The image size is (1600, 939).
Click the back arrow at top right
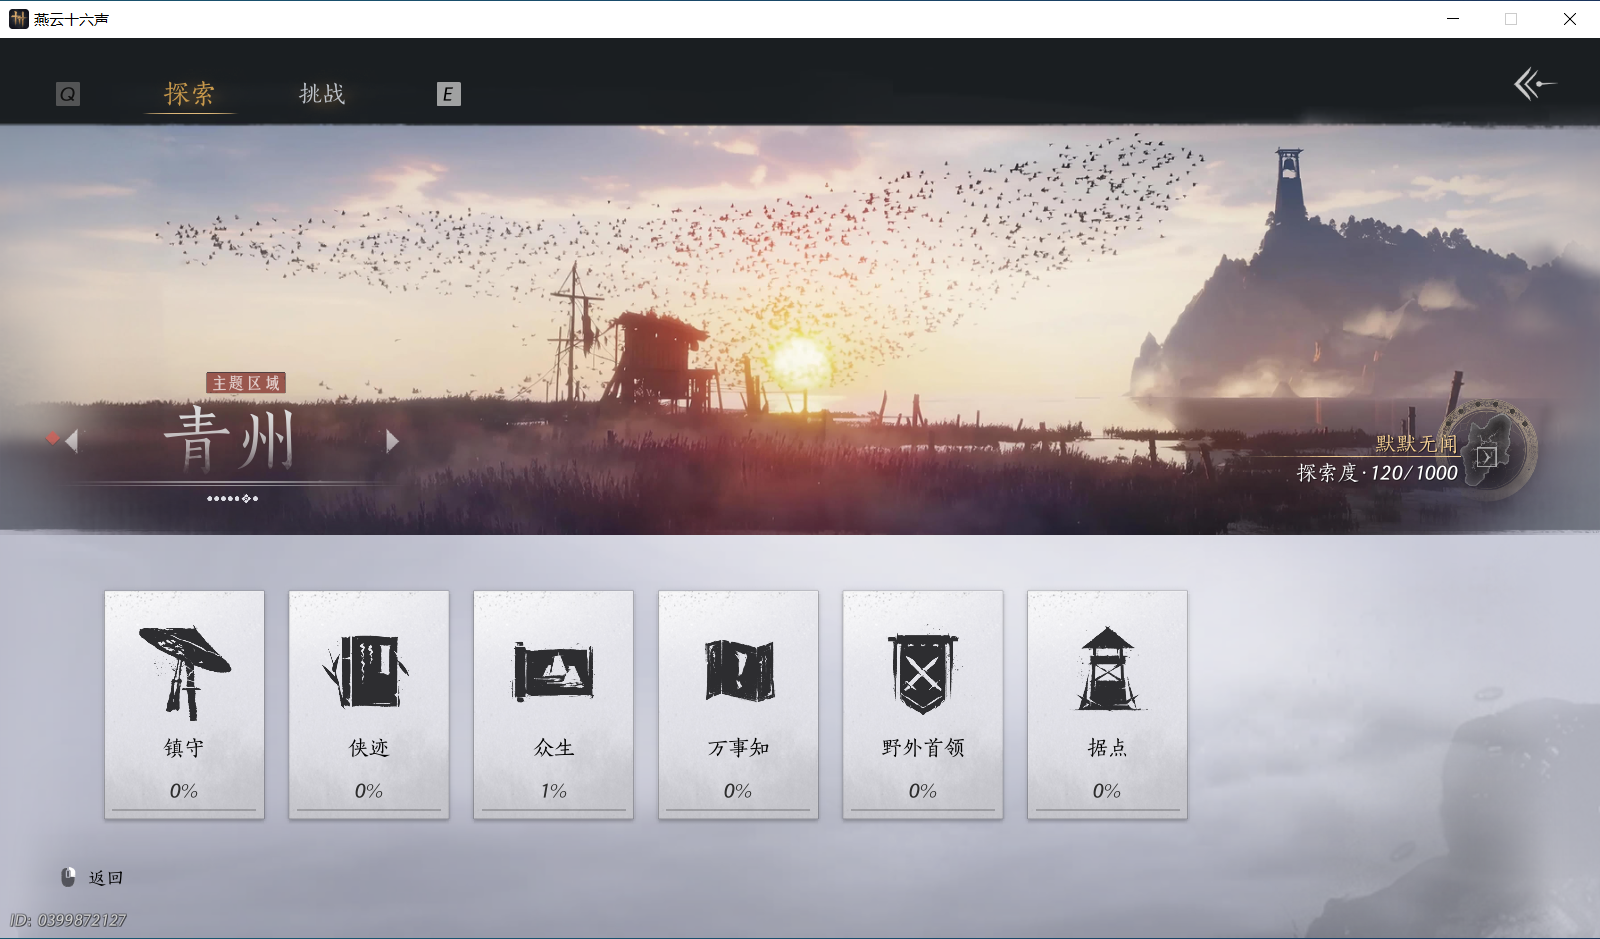point(1535,84)
